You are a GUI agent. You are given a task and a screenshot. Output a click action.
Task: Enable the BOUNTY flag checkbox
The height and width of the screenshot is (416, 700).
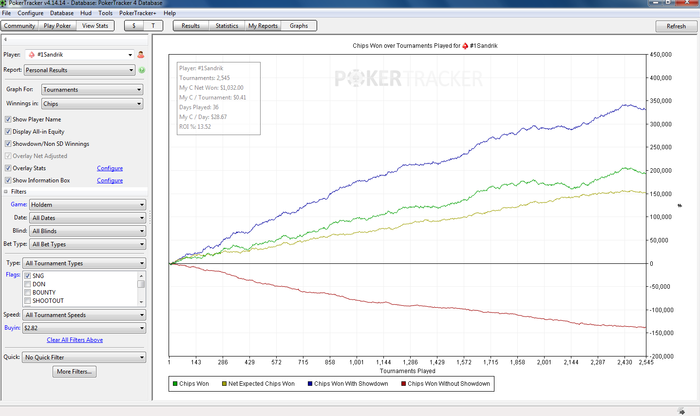pos(28,292)
